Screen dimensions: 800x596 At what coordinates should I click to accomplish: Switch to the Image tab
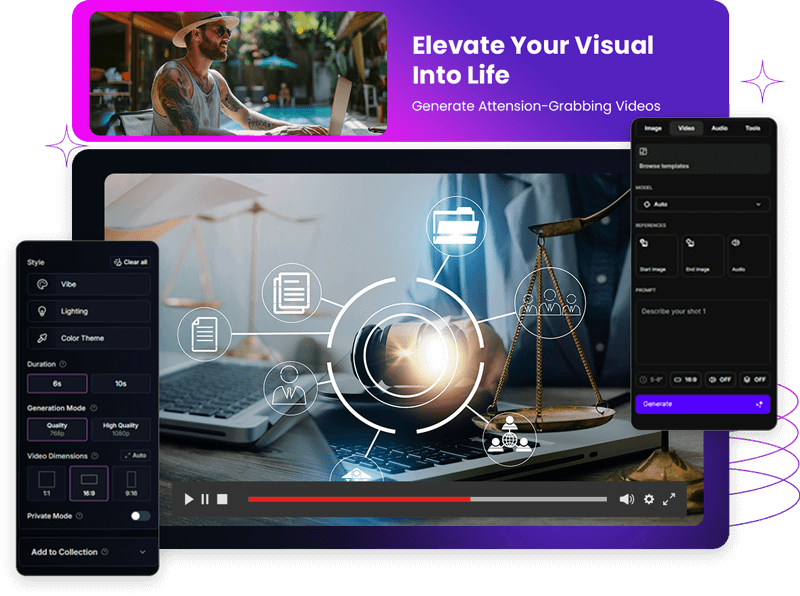click(x=653, y=128)
